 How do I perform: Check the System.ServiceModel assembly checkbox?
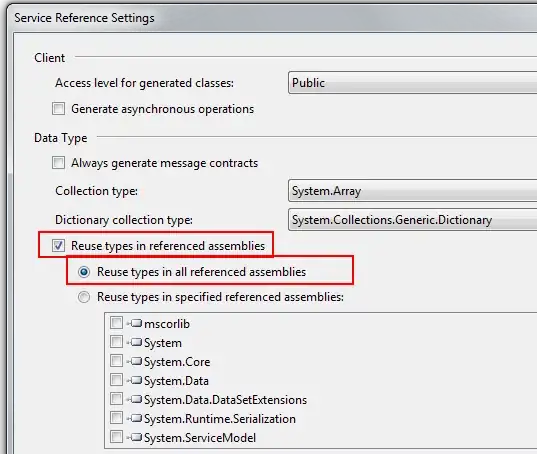(116, 437)
